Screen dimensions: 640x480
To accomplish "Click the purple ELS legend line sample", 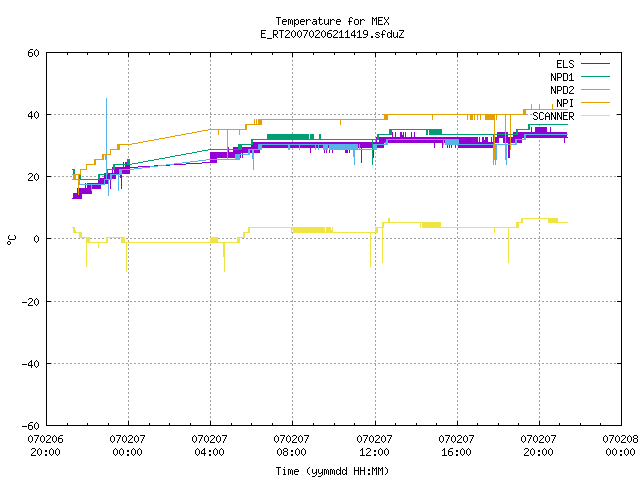I will pyautogui.click(x=595, y=64).
